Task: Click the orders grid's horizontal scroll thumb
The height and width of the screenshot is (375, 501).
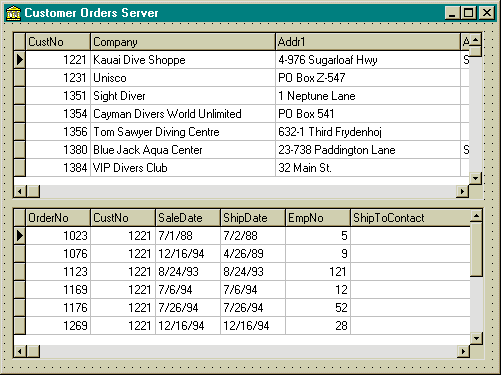Action: click(x=33, y=351)
